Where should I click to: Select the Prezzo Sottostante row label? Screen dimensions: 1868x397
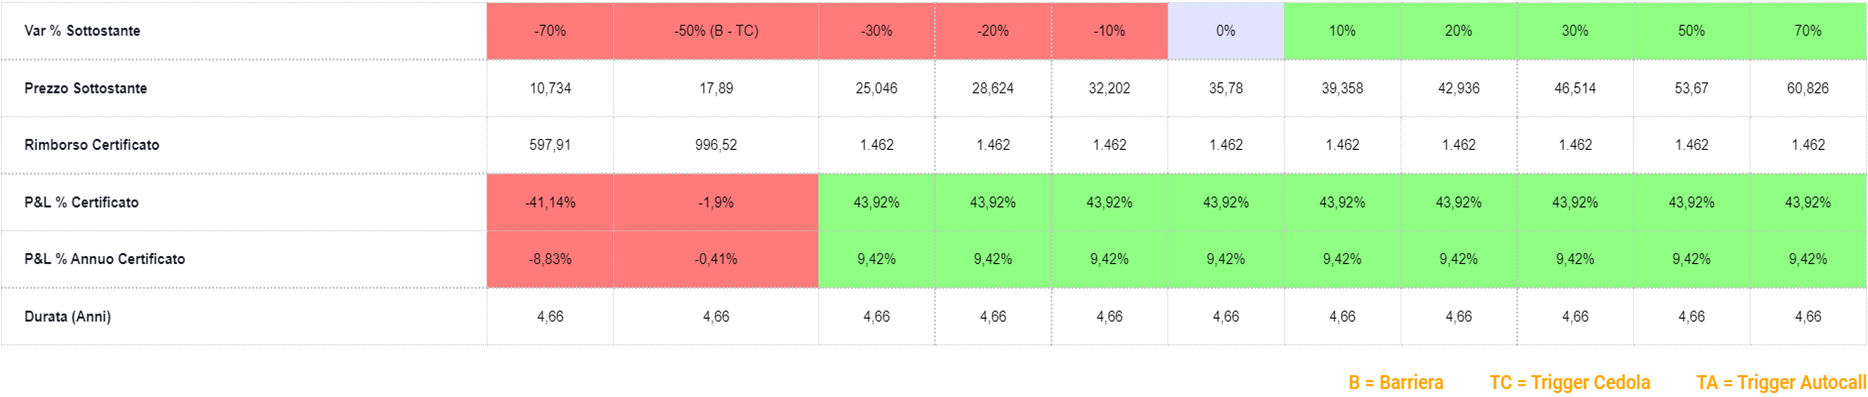click(86, 88)
